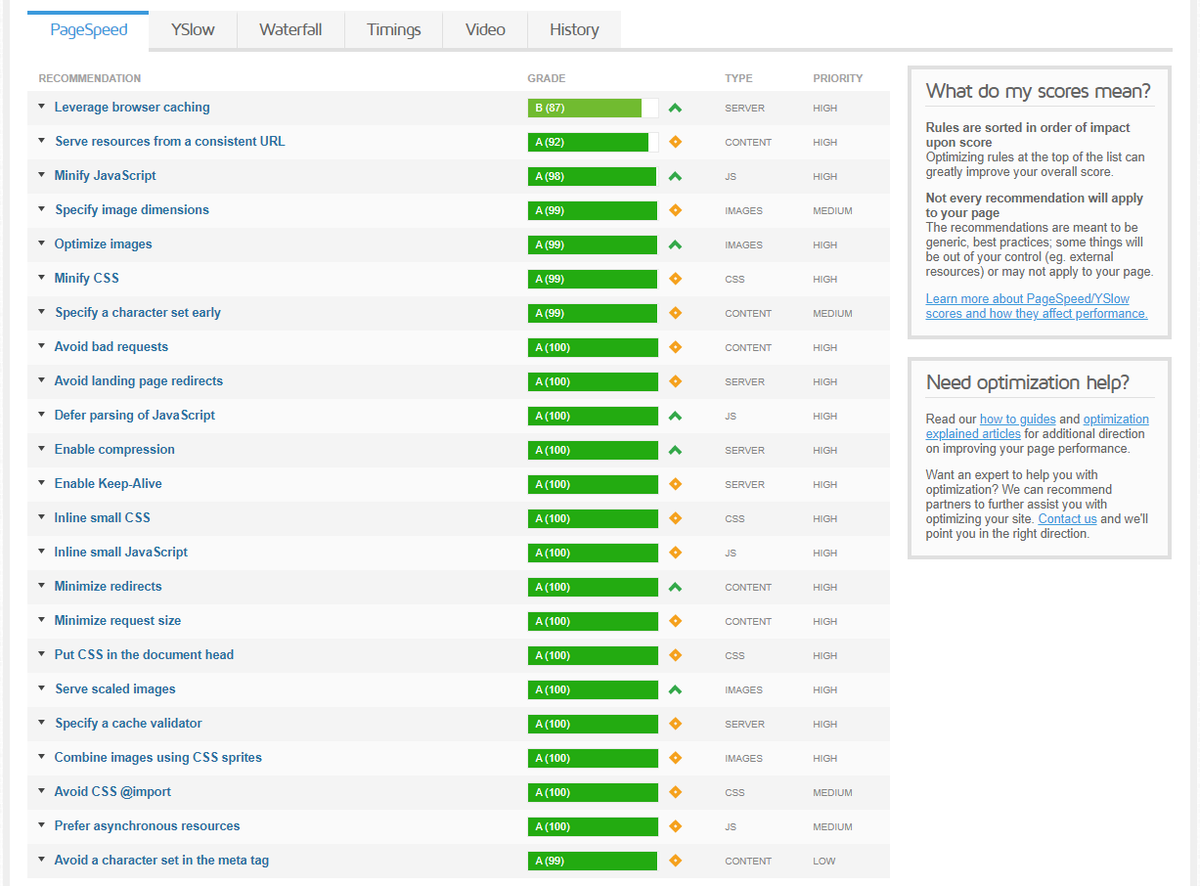Click the Contact us link
This screenshot has height=886, width=1200.
point(1067,518)
